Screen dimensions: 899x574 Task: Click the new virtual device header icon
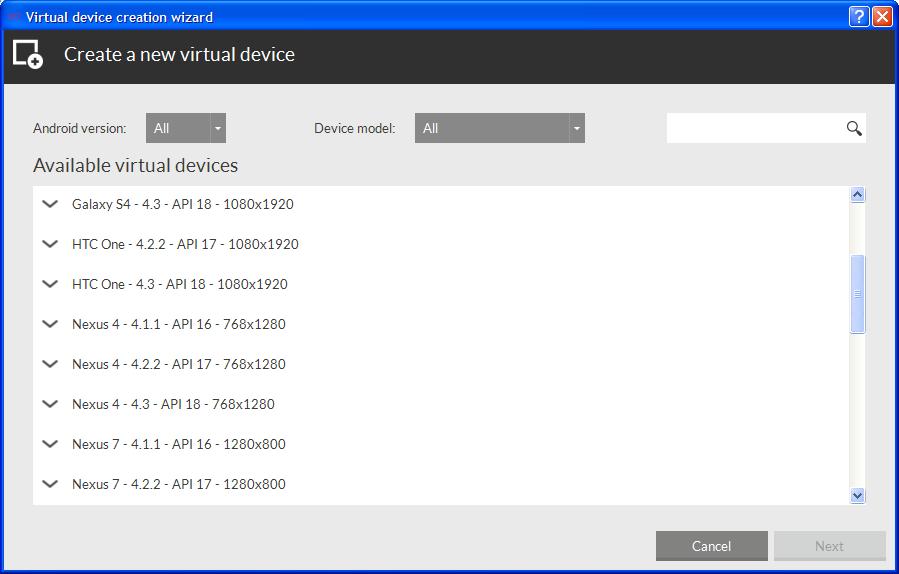click(x=28, y=54)
